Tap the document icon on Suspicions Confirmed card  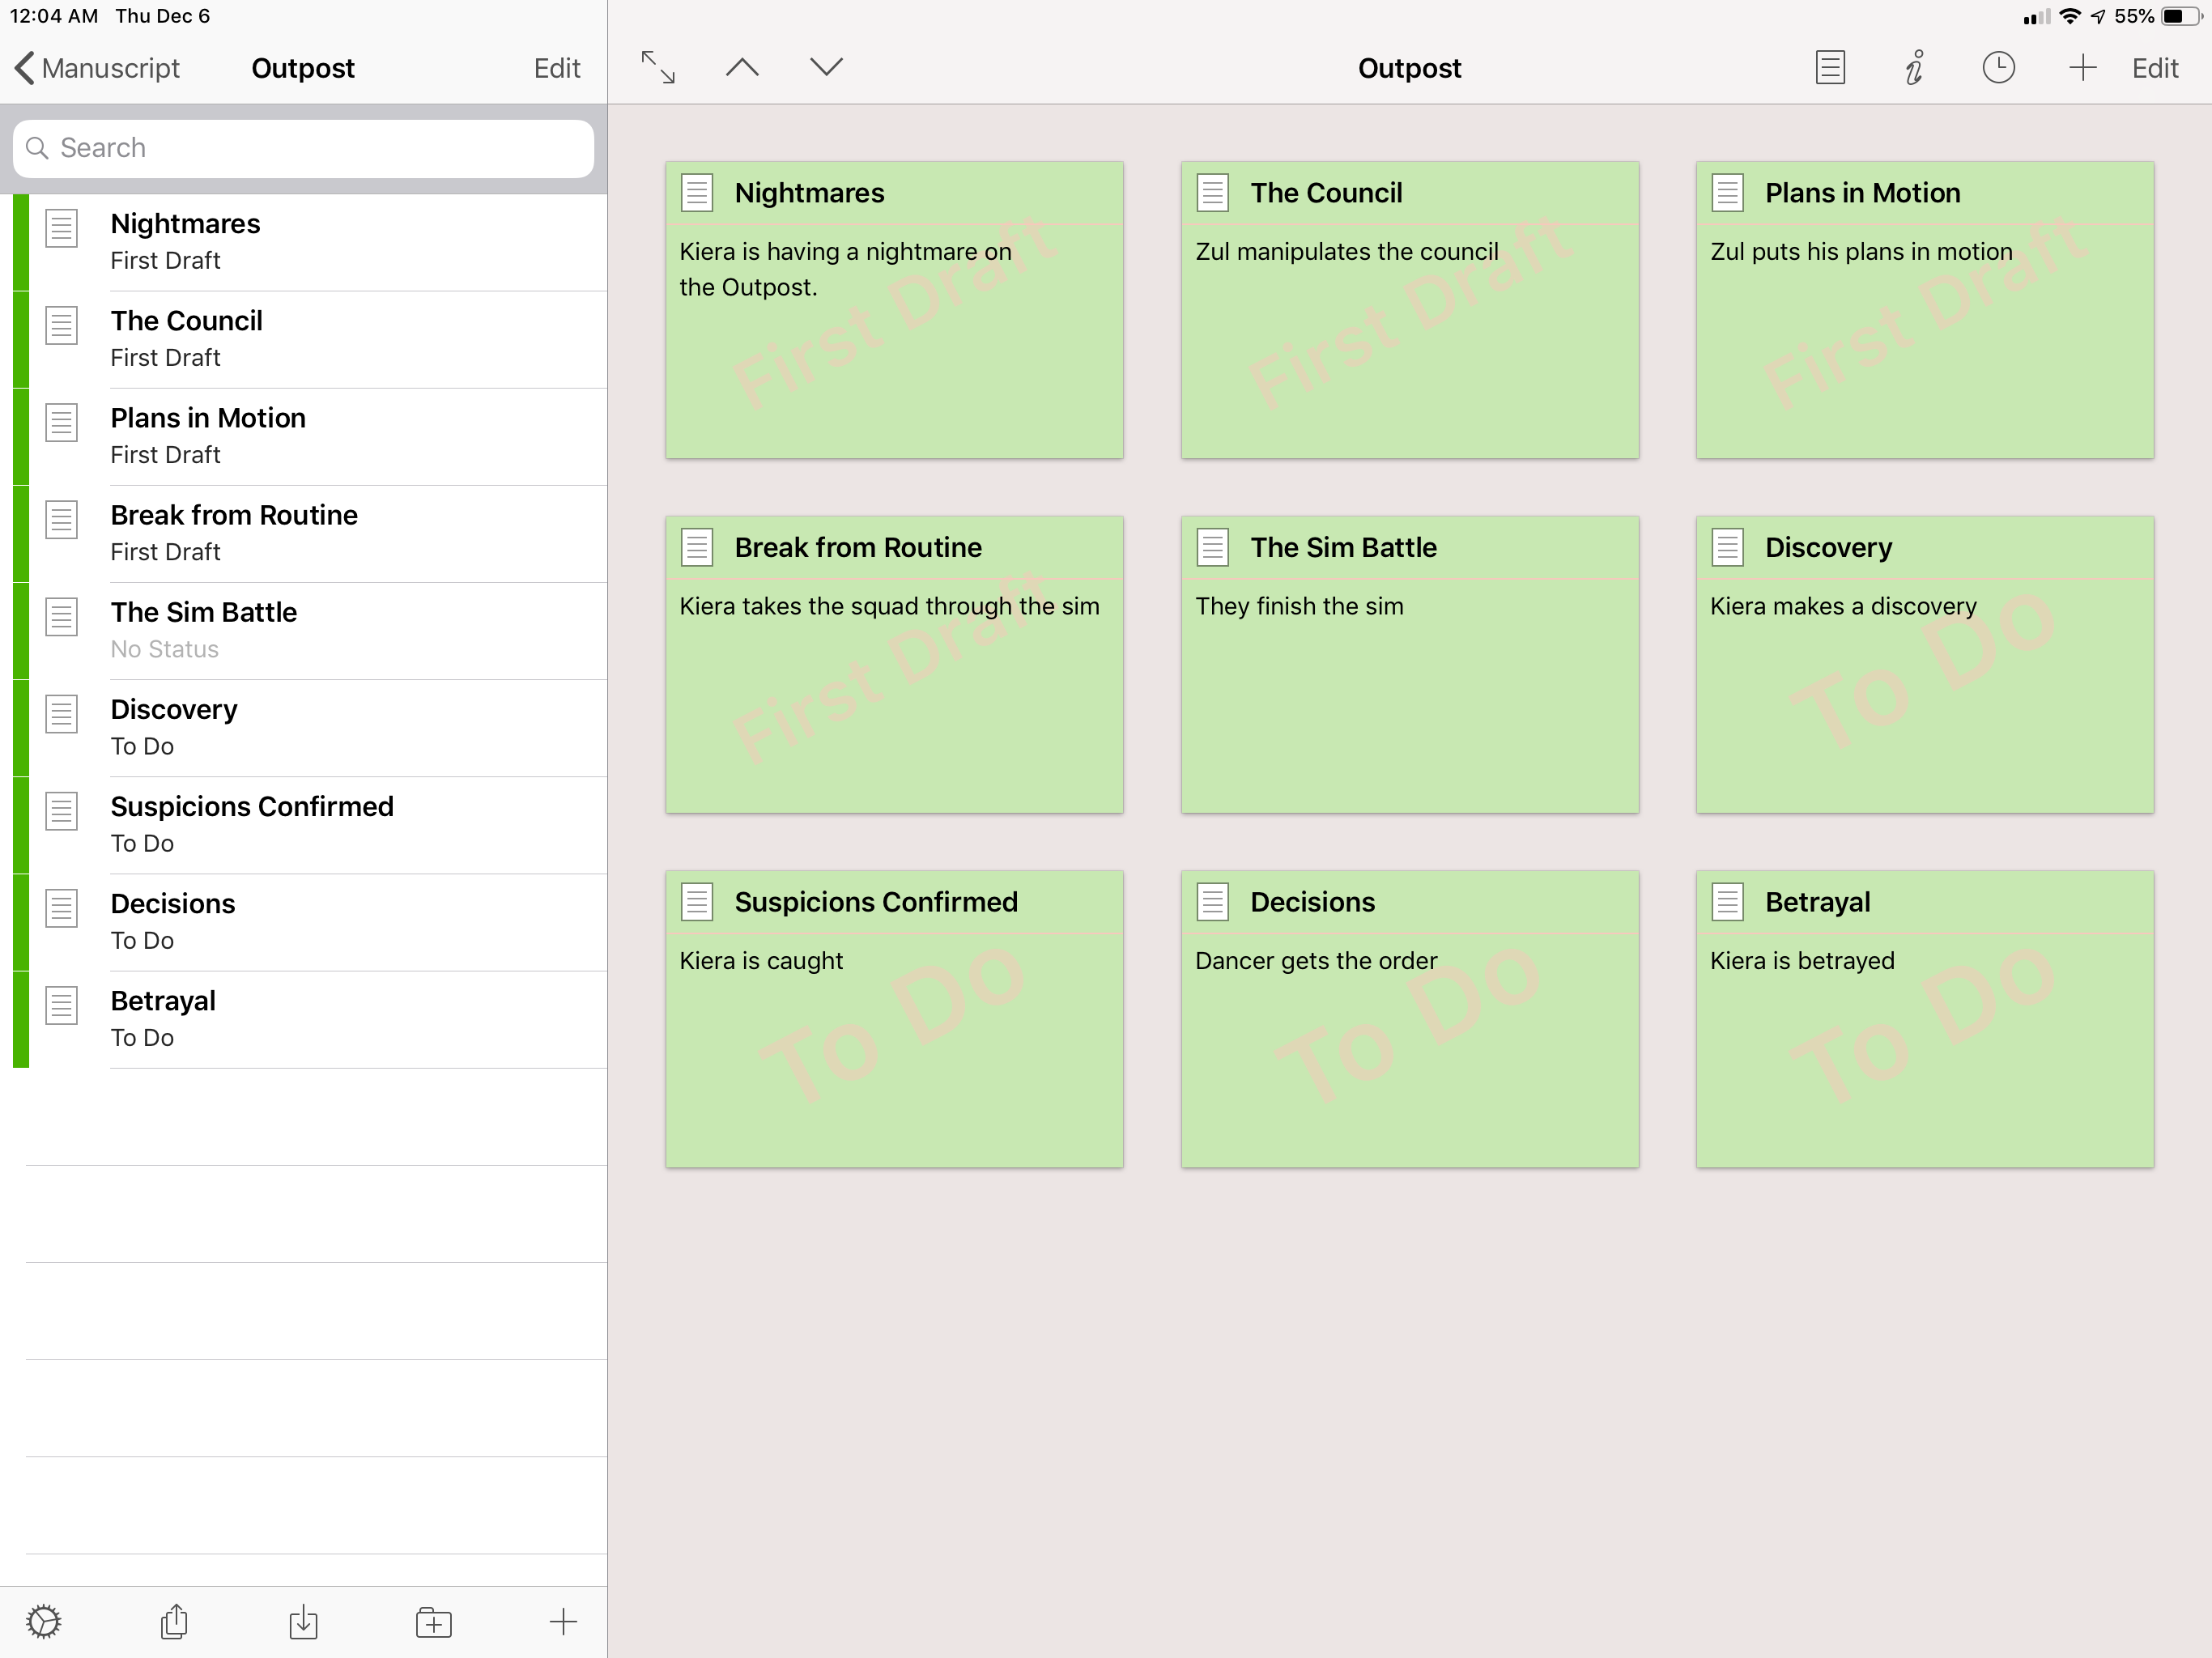click(697, 901)
